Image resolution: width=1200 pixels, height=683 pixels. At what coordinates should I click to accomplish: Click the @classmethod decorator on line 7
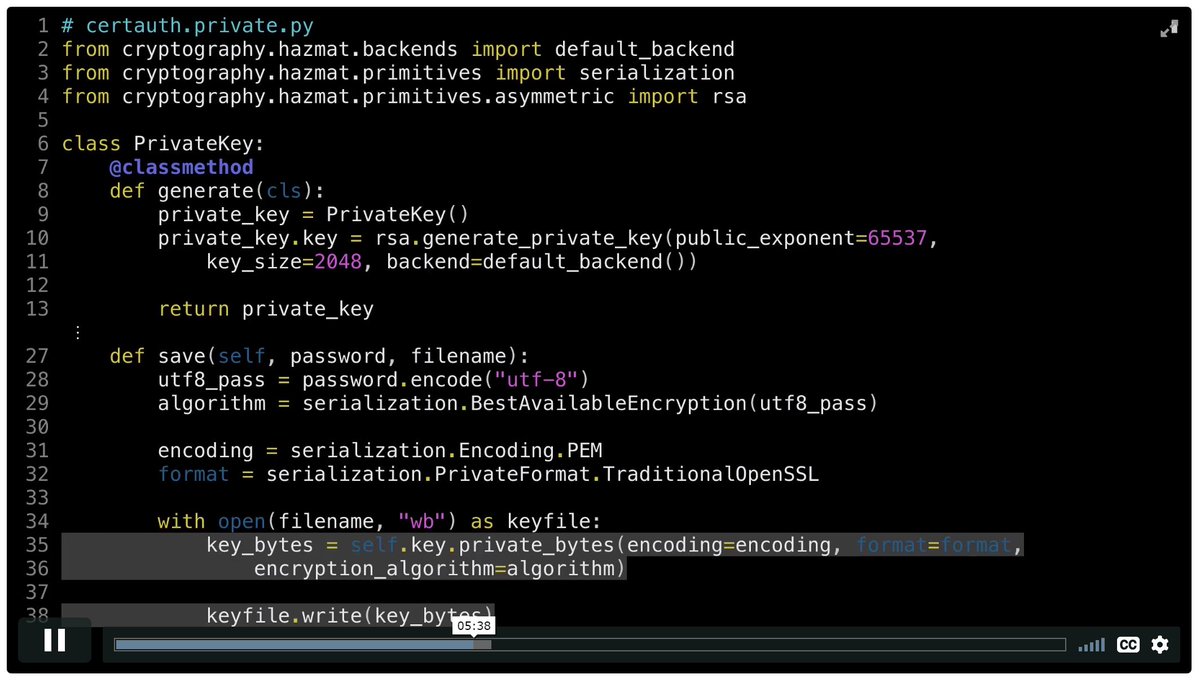181,167
